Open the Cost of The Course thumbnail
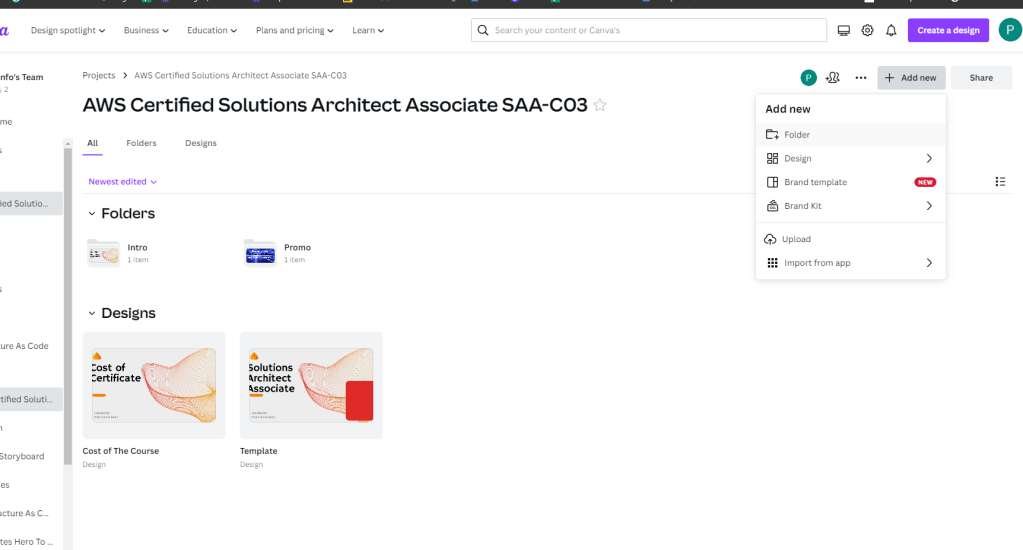The image size is (1023, 550). (154, 385)
